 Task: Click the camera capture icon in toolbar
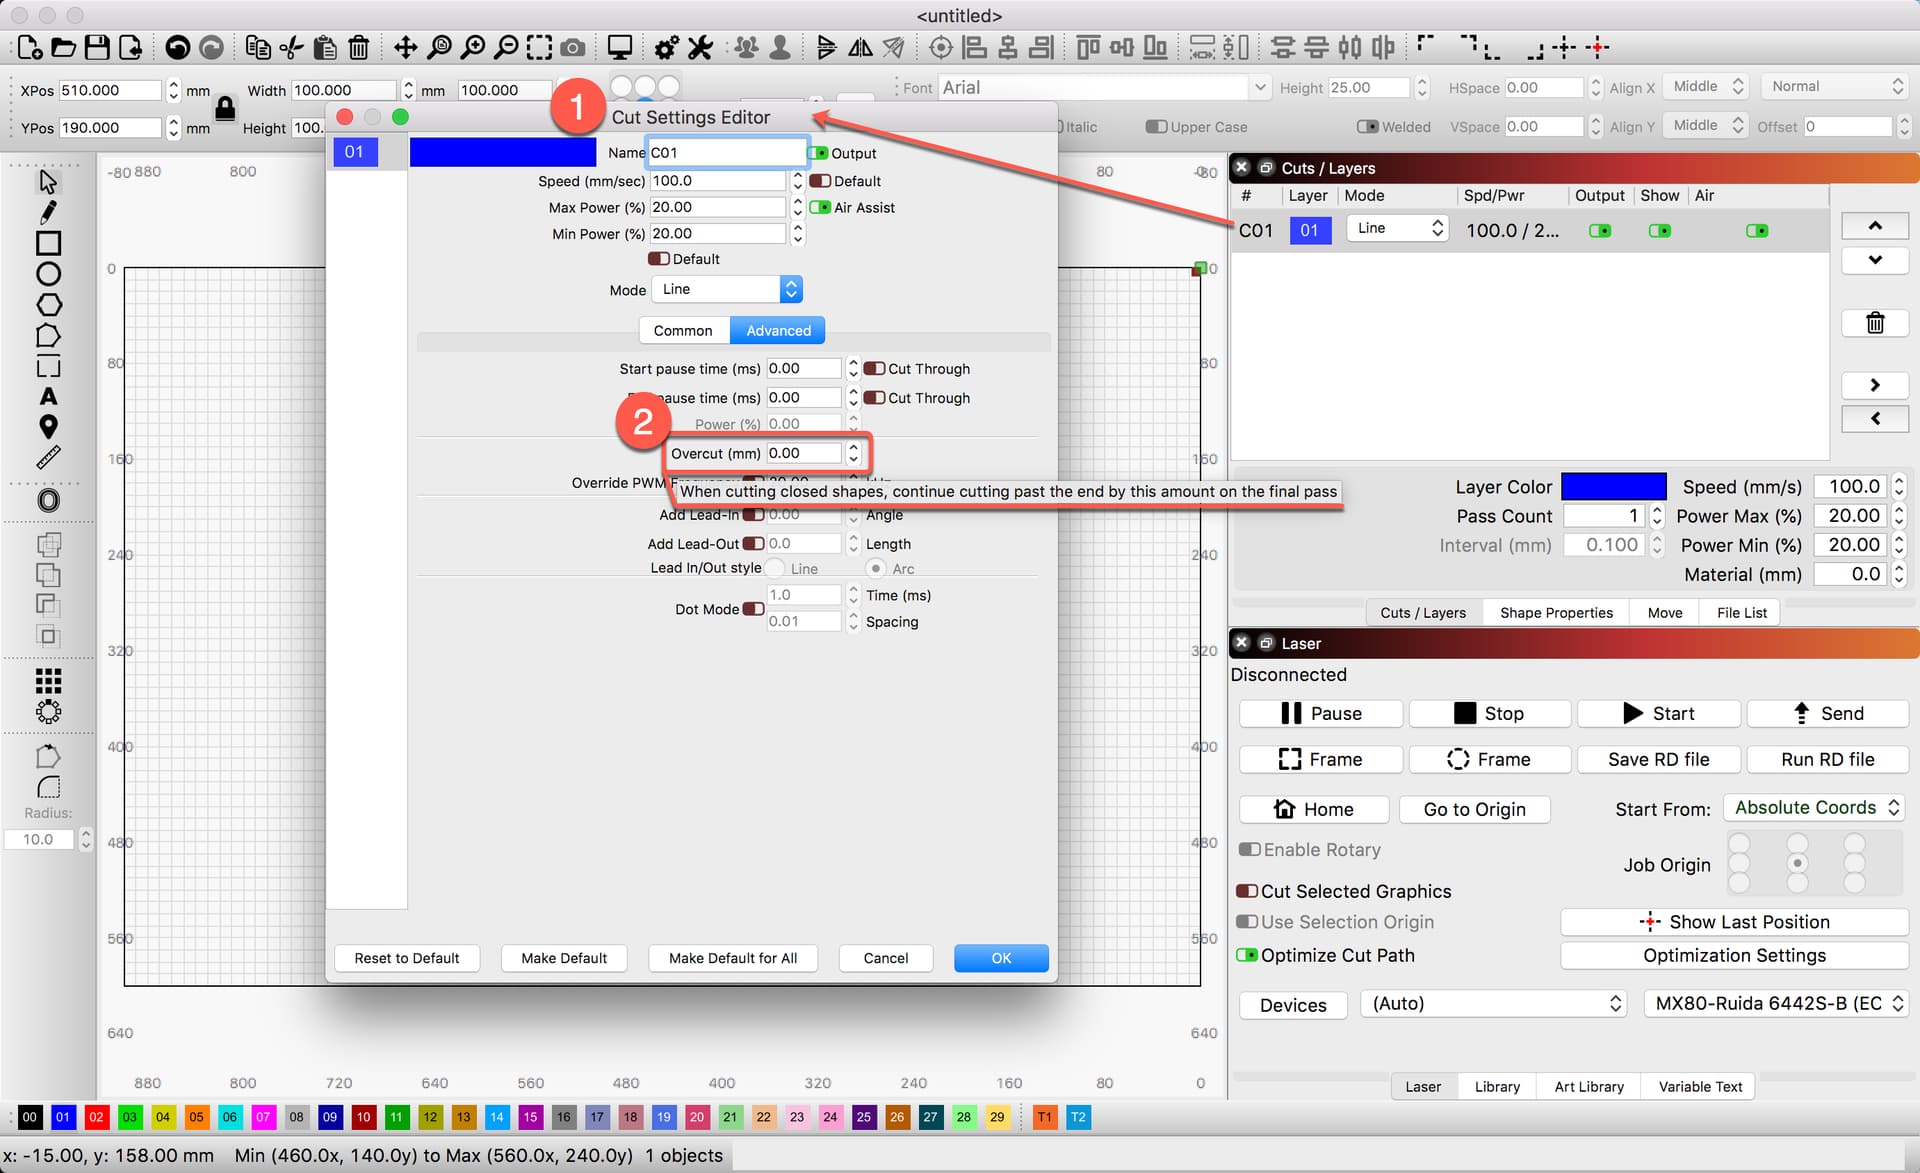(x=573, y=47)
